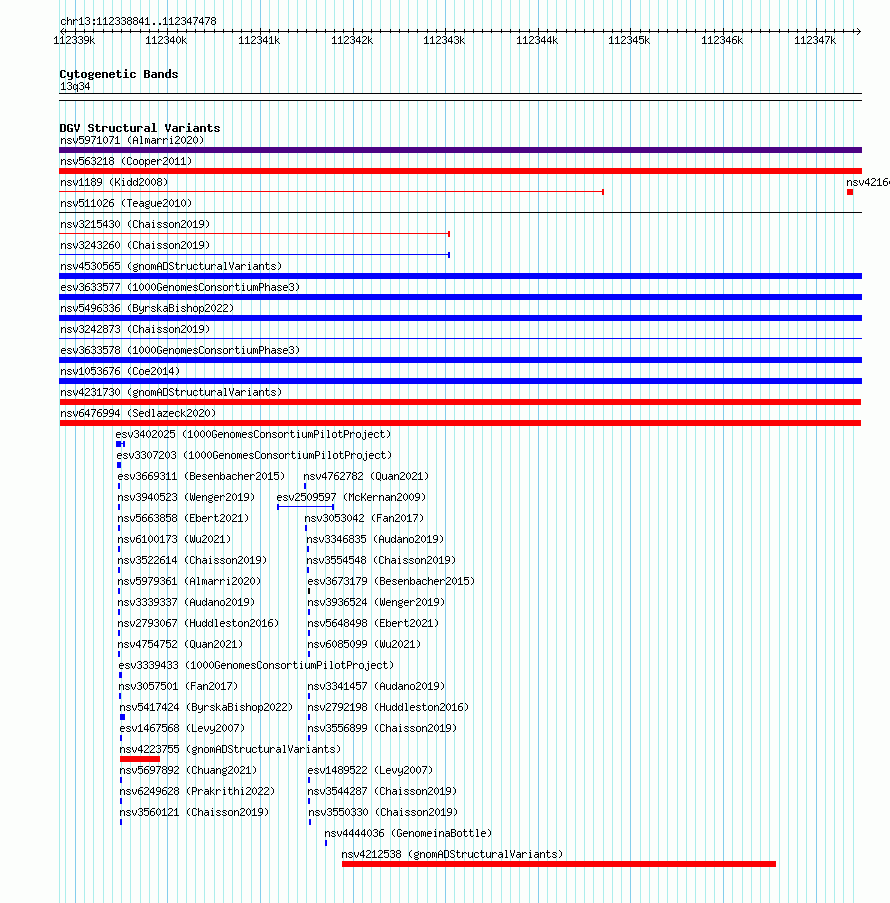Open nsv3242873 (Chaisson2019) label
This screenshot has height=903, width=890.
[x=135, y=329]
